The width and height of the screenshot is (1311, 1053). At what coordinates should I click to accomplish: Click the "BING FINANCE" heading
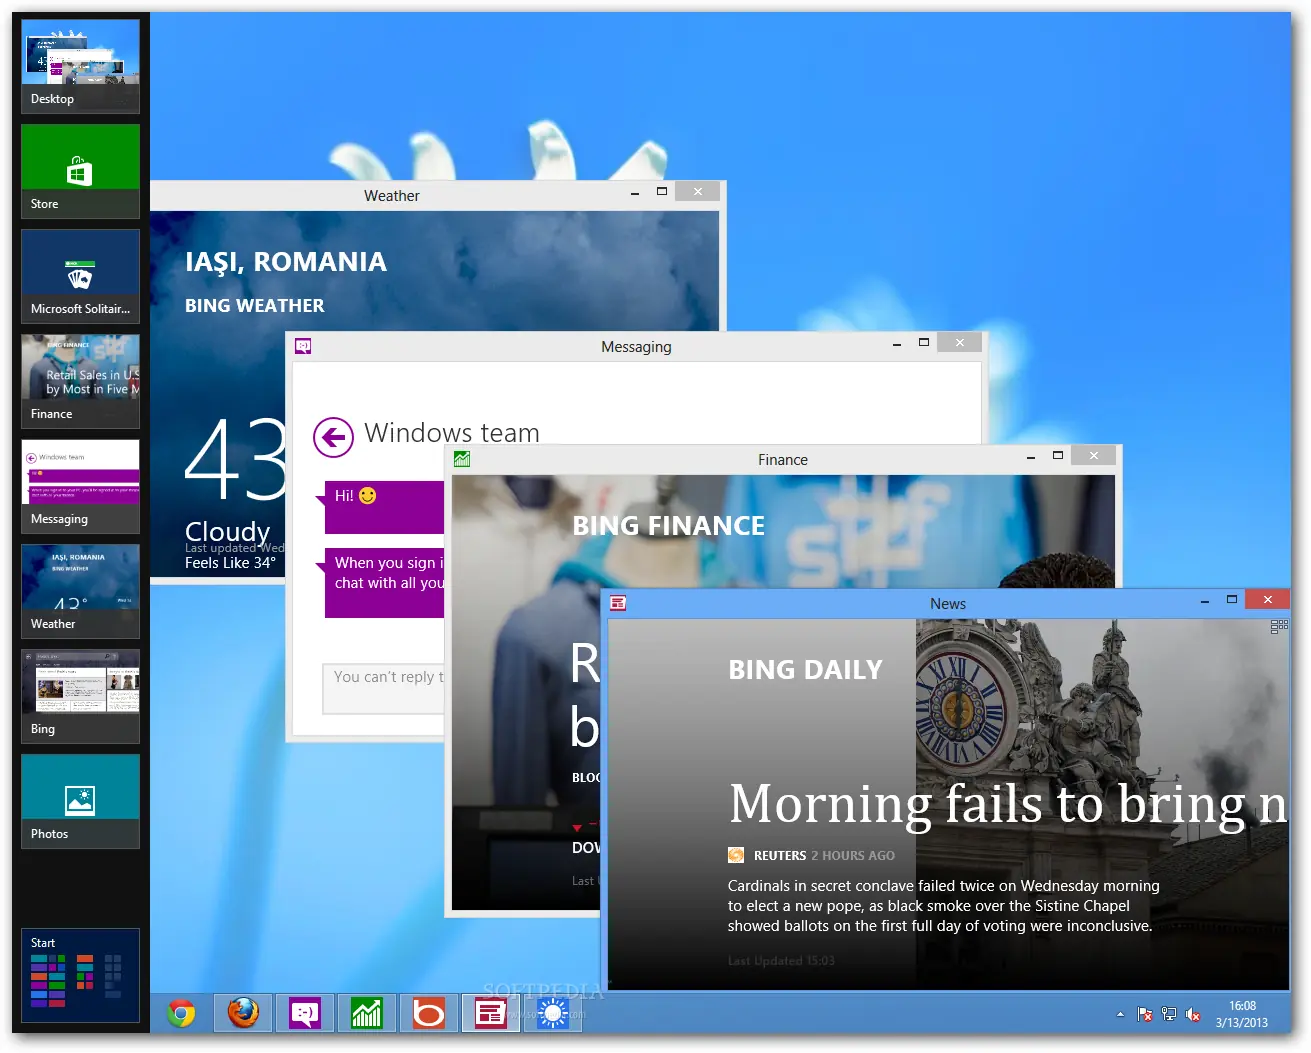point(669,526)
